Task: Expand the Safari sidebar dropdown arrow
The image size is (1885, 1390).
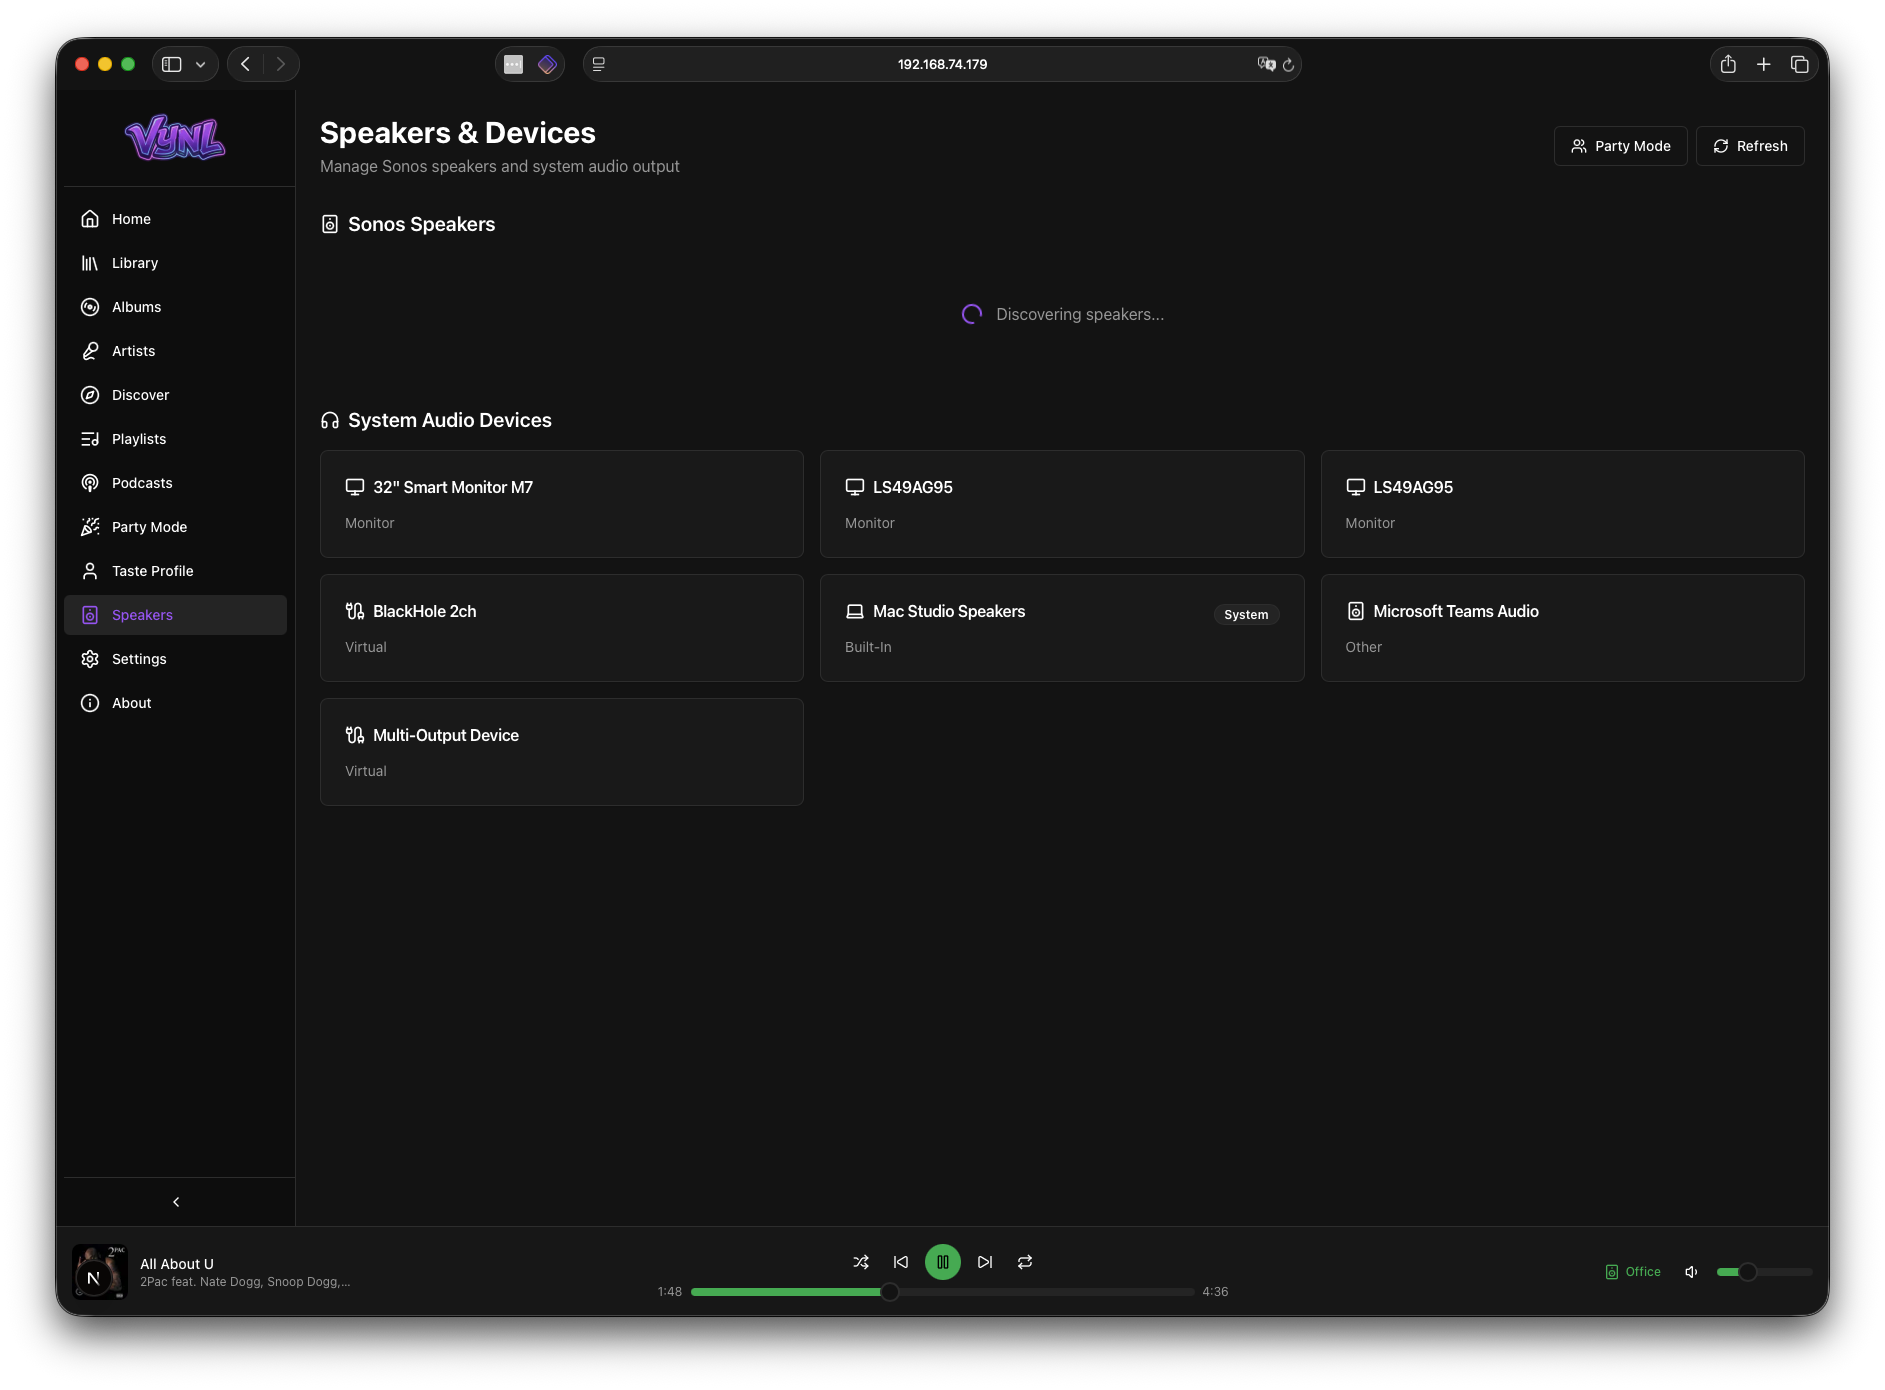Action: click(x=201, y=64)
